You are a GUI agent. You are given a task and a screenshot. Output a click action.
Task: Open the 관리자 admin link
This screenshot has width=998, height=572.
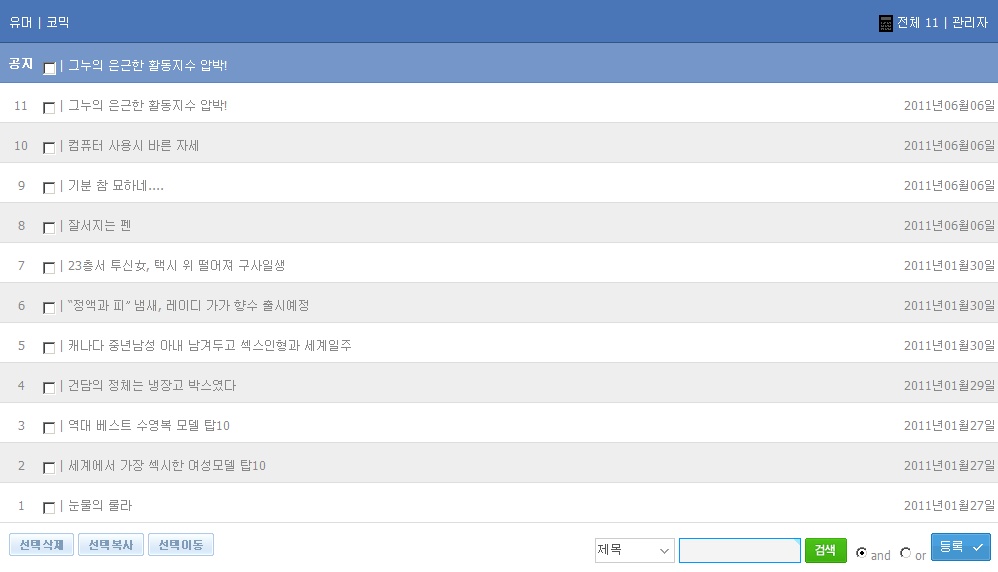(x=969, y=22)
